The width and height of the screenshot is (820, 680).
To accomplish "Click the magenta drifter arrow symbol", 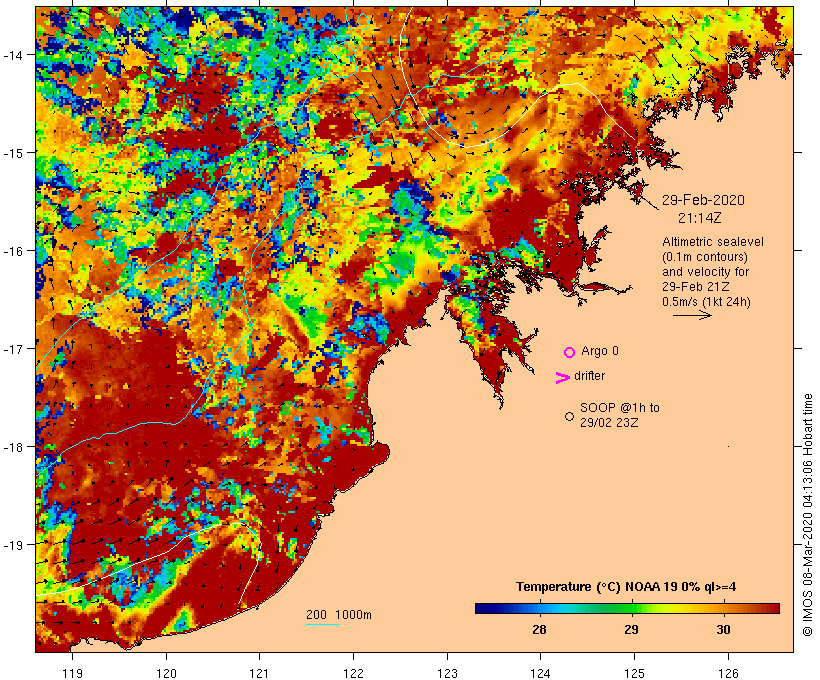I will (x=562, y=378).
